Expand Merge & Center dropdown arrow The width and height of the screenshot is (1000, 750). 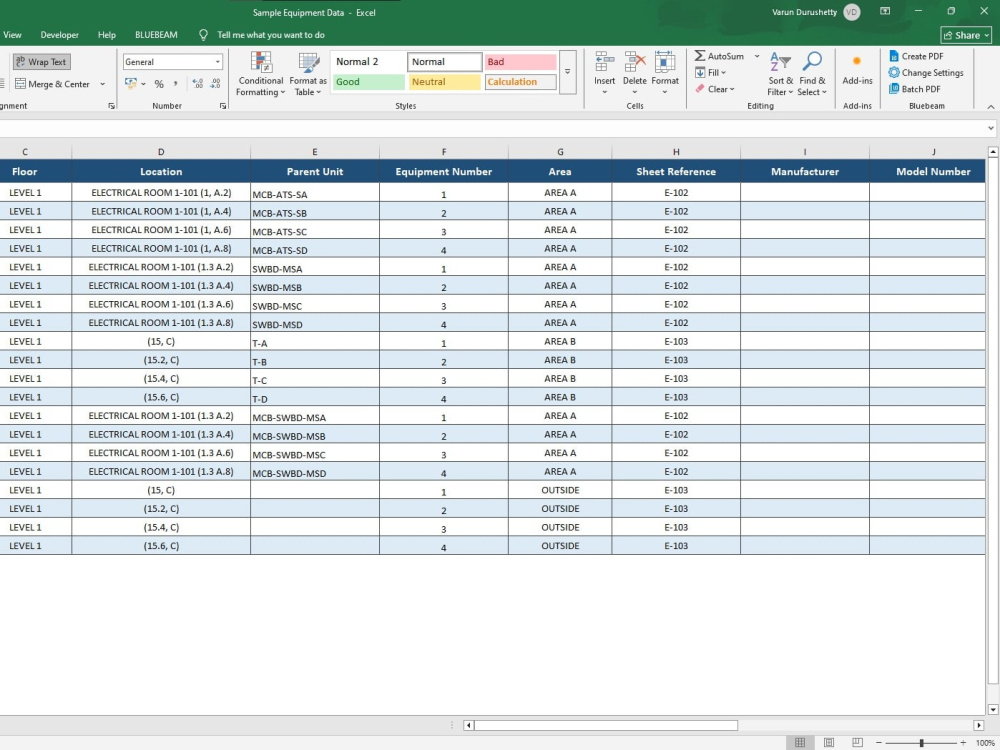pos(102,84)
